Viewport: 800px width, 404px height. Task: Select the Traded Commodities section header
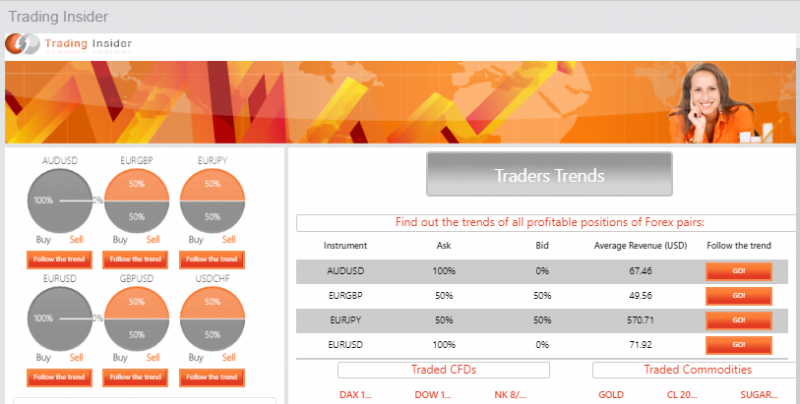pyautogui.click(x=696, y=370)
